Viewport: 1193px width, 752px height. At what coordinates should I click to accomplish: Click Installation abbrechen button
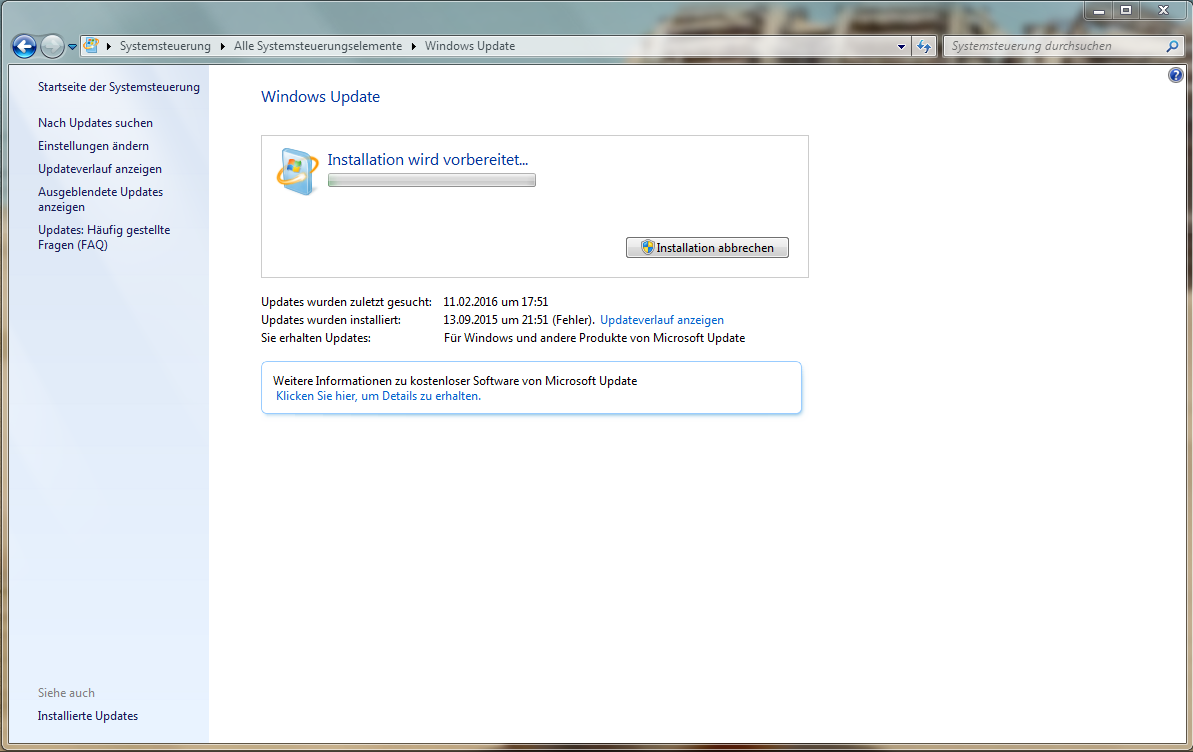(x=707, y=247)
